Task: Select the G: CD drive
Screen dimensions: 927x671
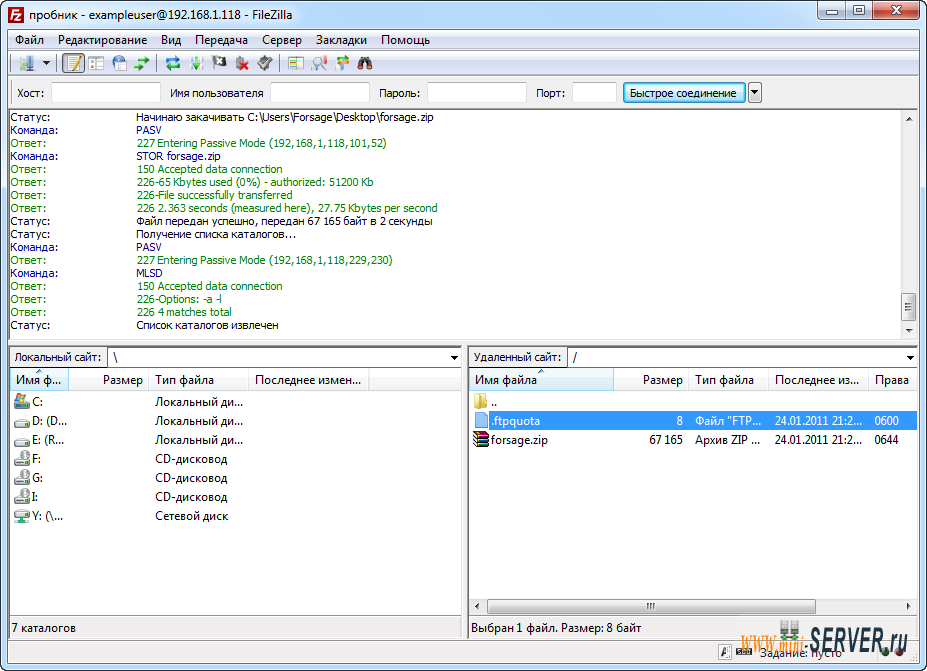Action: pyautogui.click(x=235, y=478)
